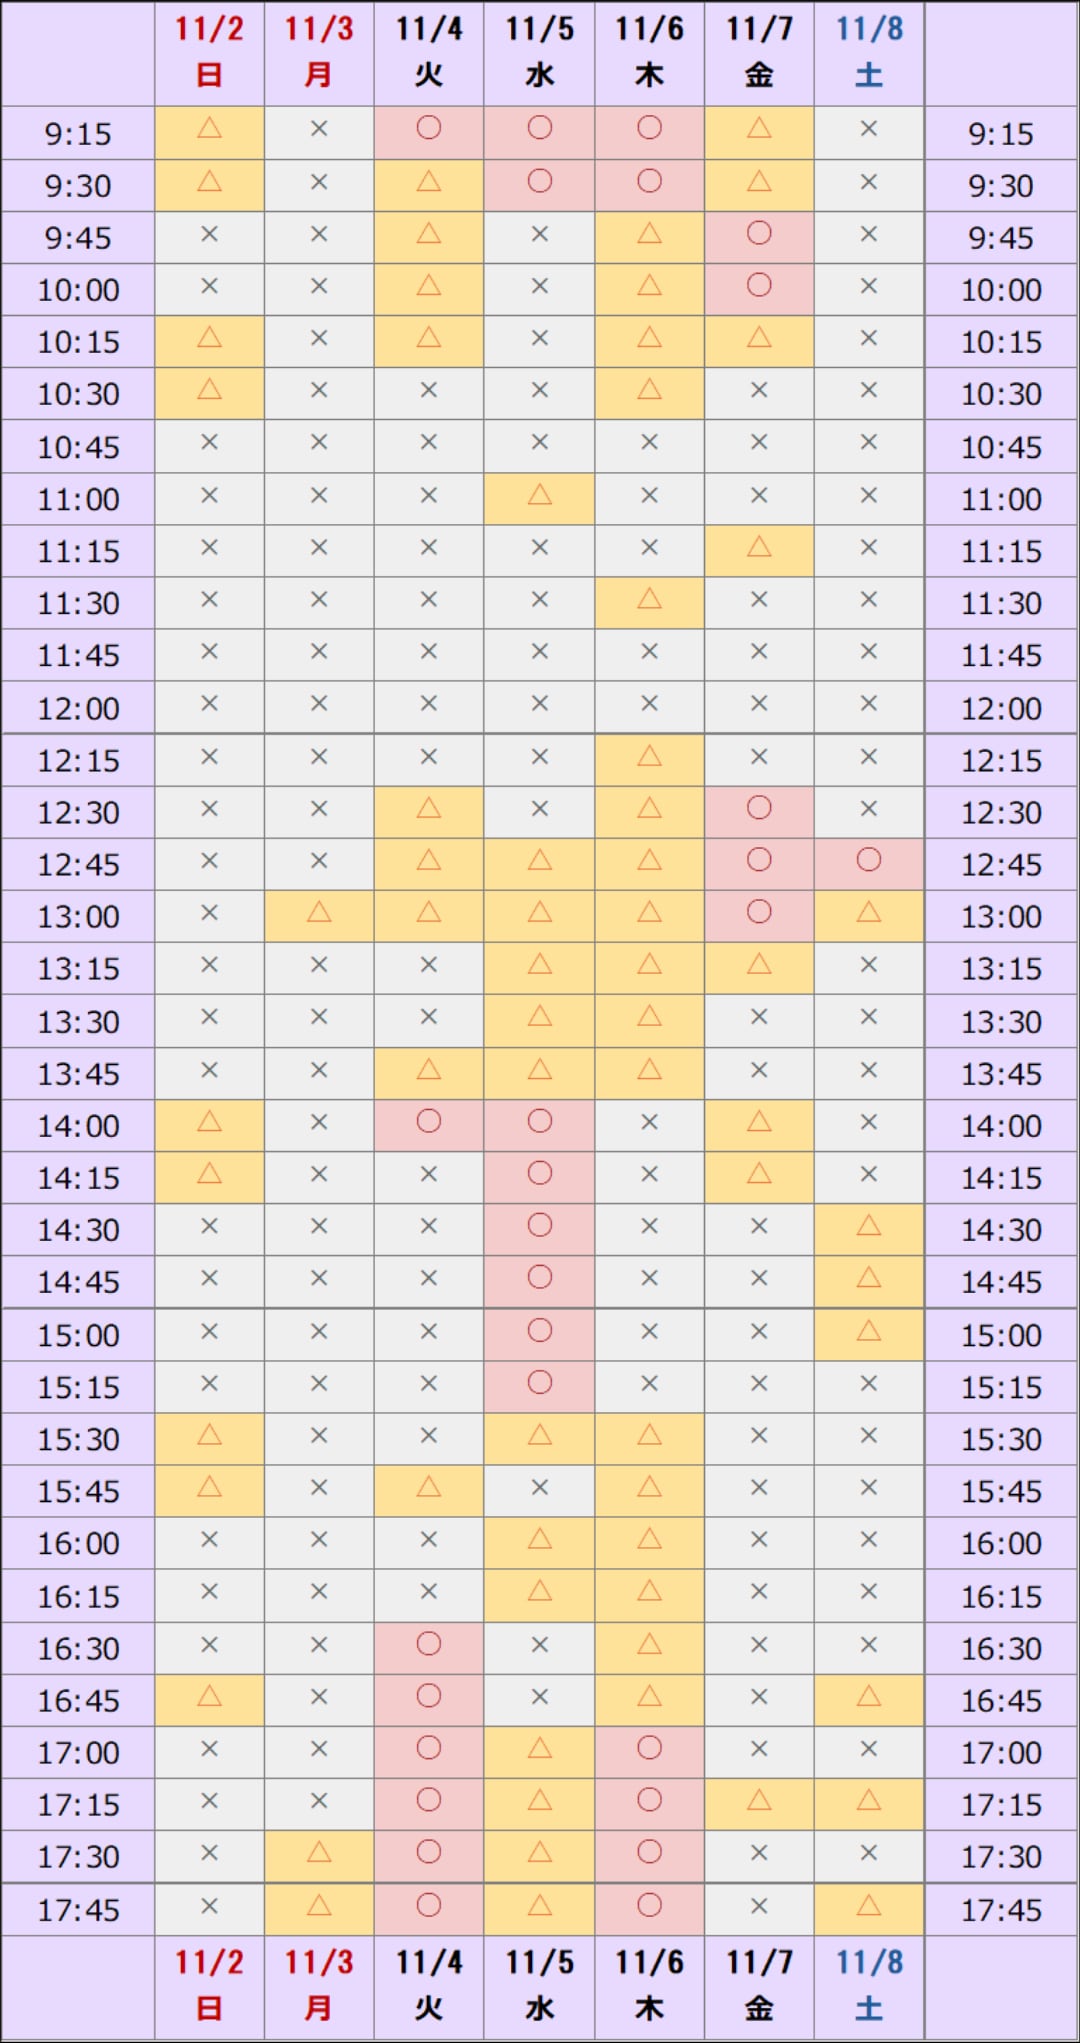The width and height of the screenshot is (1080, 2043).
Task: Click the cross for 11/3 at 9:15
Action: point(319,129)
